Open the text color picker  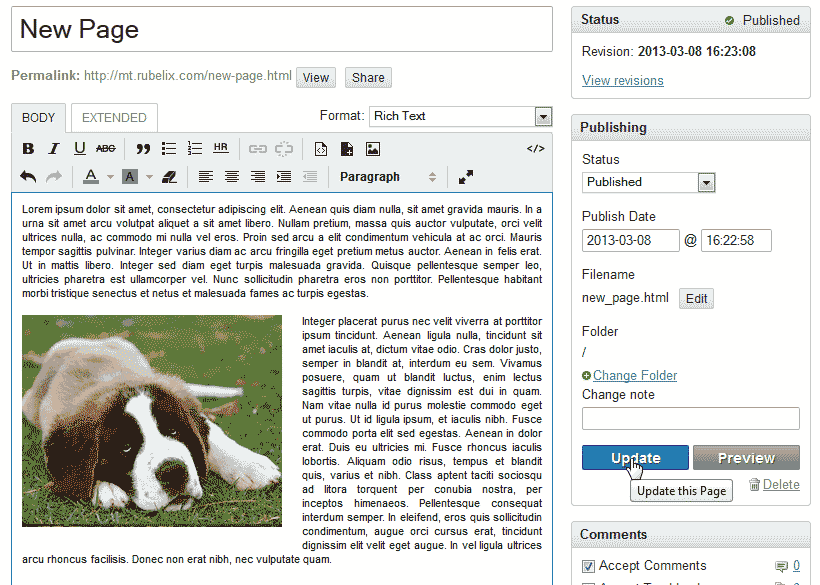click(91, 177)
